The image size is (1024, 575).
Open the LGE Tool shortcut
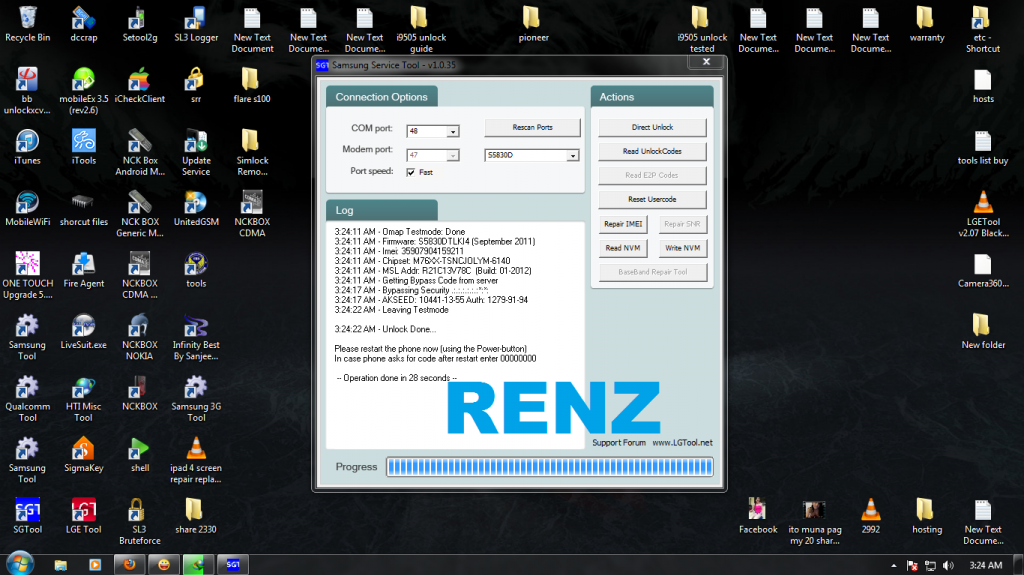pyautogui.click(x=84, y=516)
